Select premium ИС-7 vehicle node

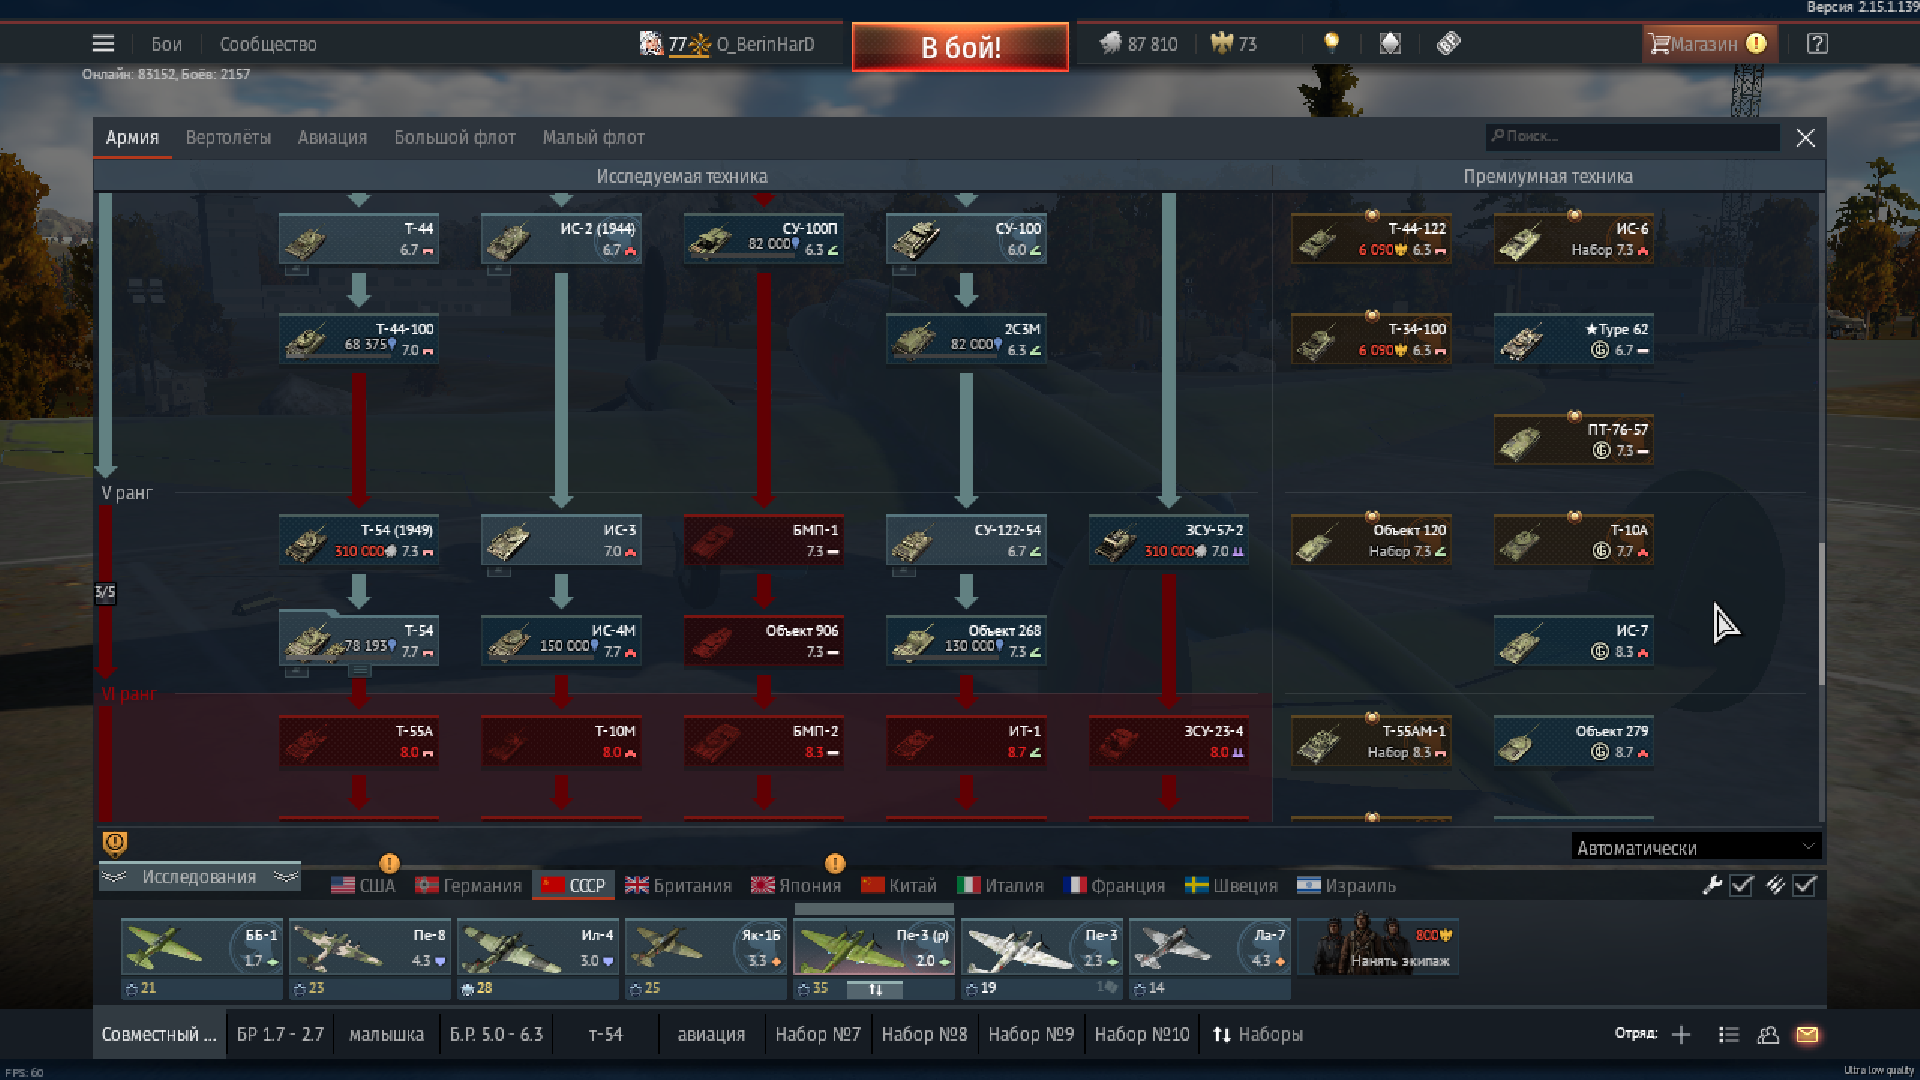pos(1573,641)
